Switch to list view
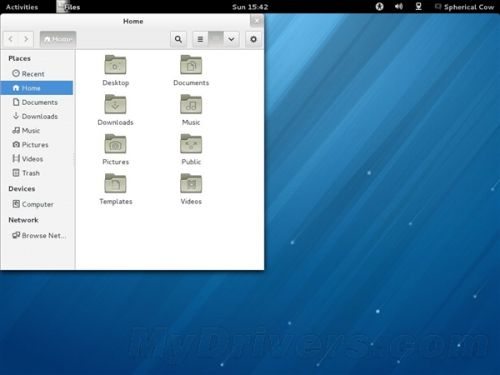The width and height of the screenshot is (500, 375). point(200,39)
